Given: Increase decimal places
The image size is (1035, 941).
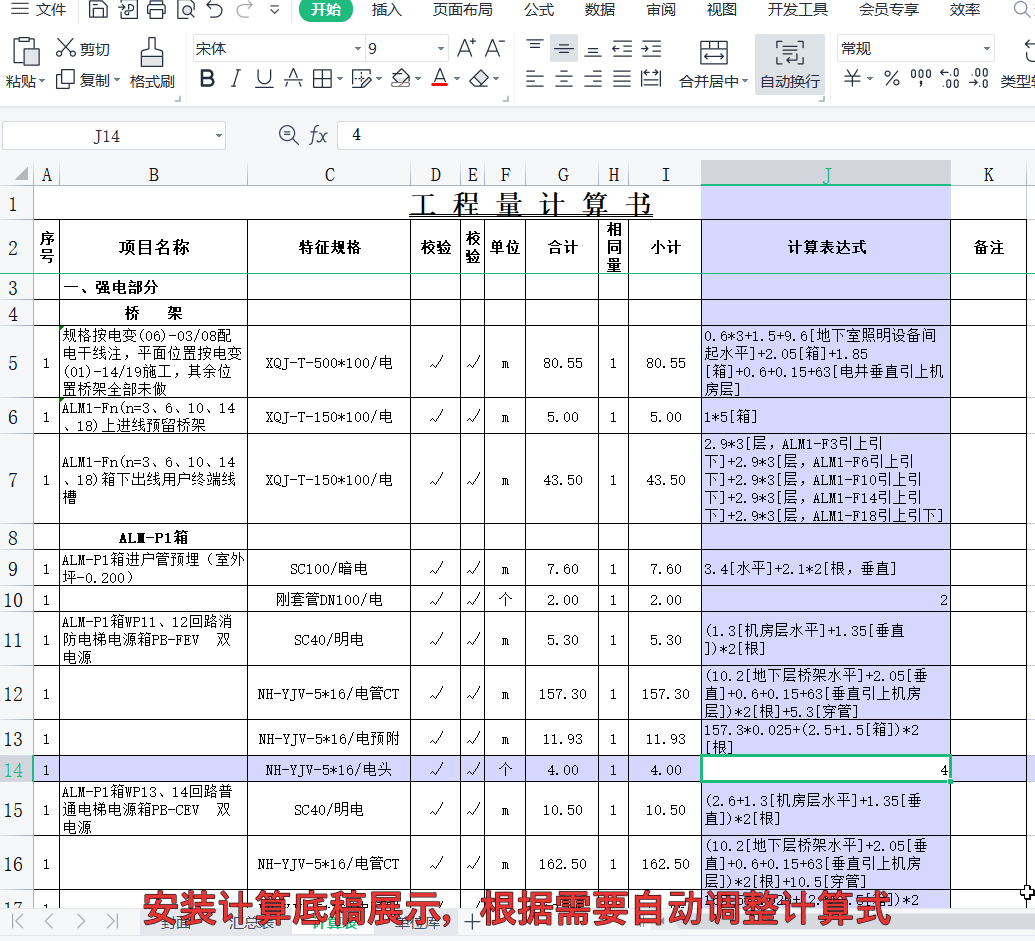Looking at the screenshot, I should [x=950, y=79].
